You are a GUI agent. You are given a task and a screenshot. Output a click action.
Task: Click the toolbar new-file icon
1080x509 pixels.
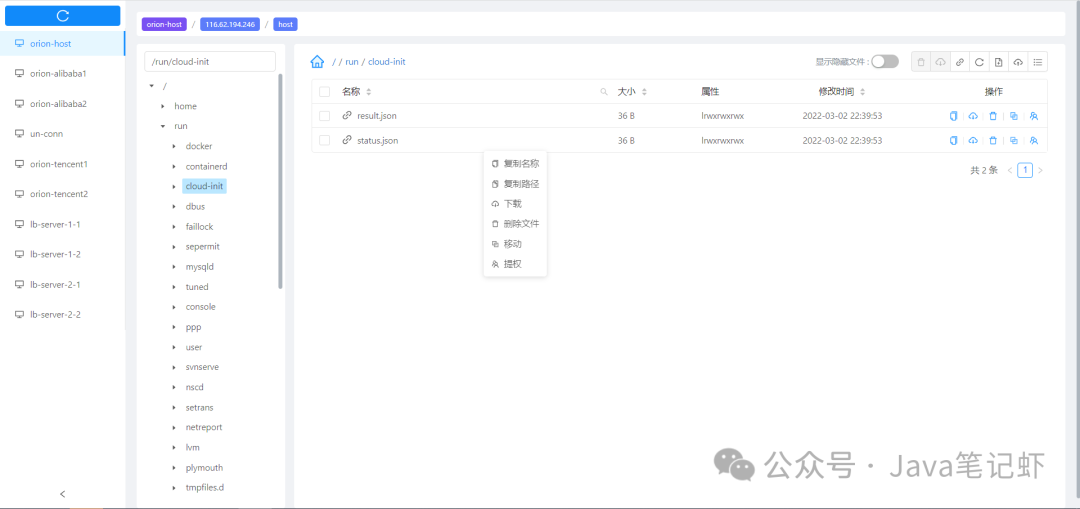tap(998, 62)
